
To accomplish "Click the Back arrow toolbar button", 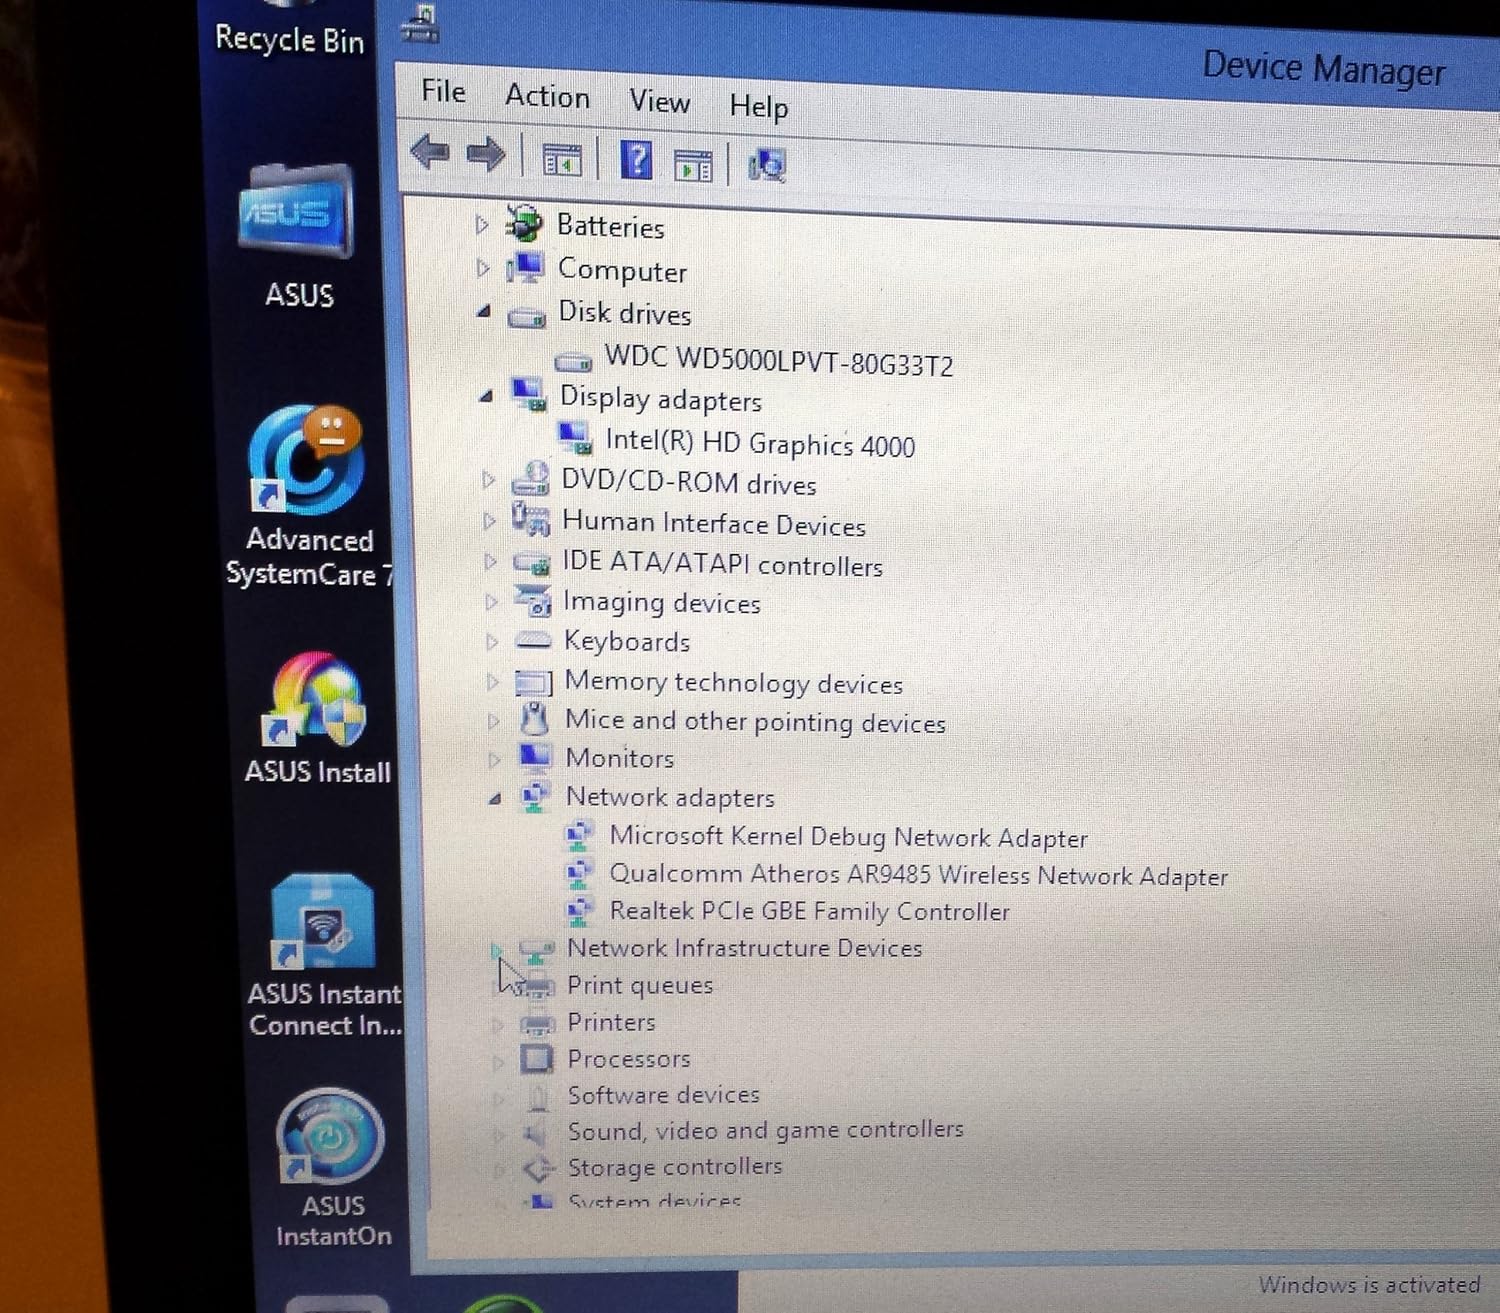I will (430, 152).
